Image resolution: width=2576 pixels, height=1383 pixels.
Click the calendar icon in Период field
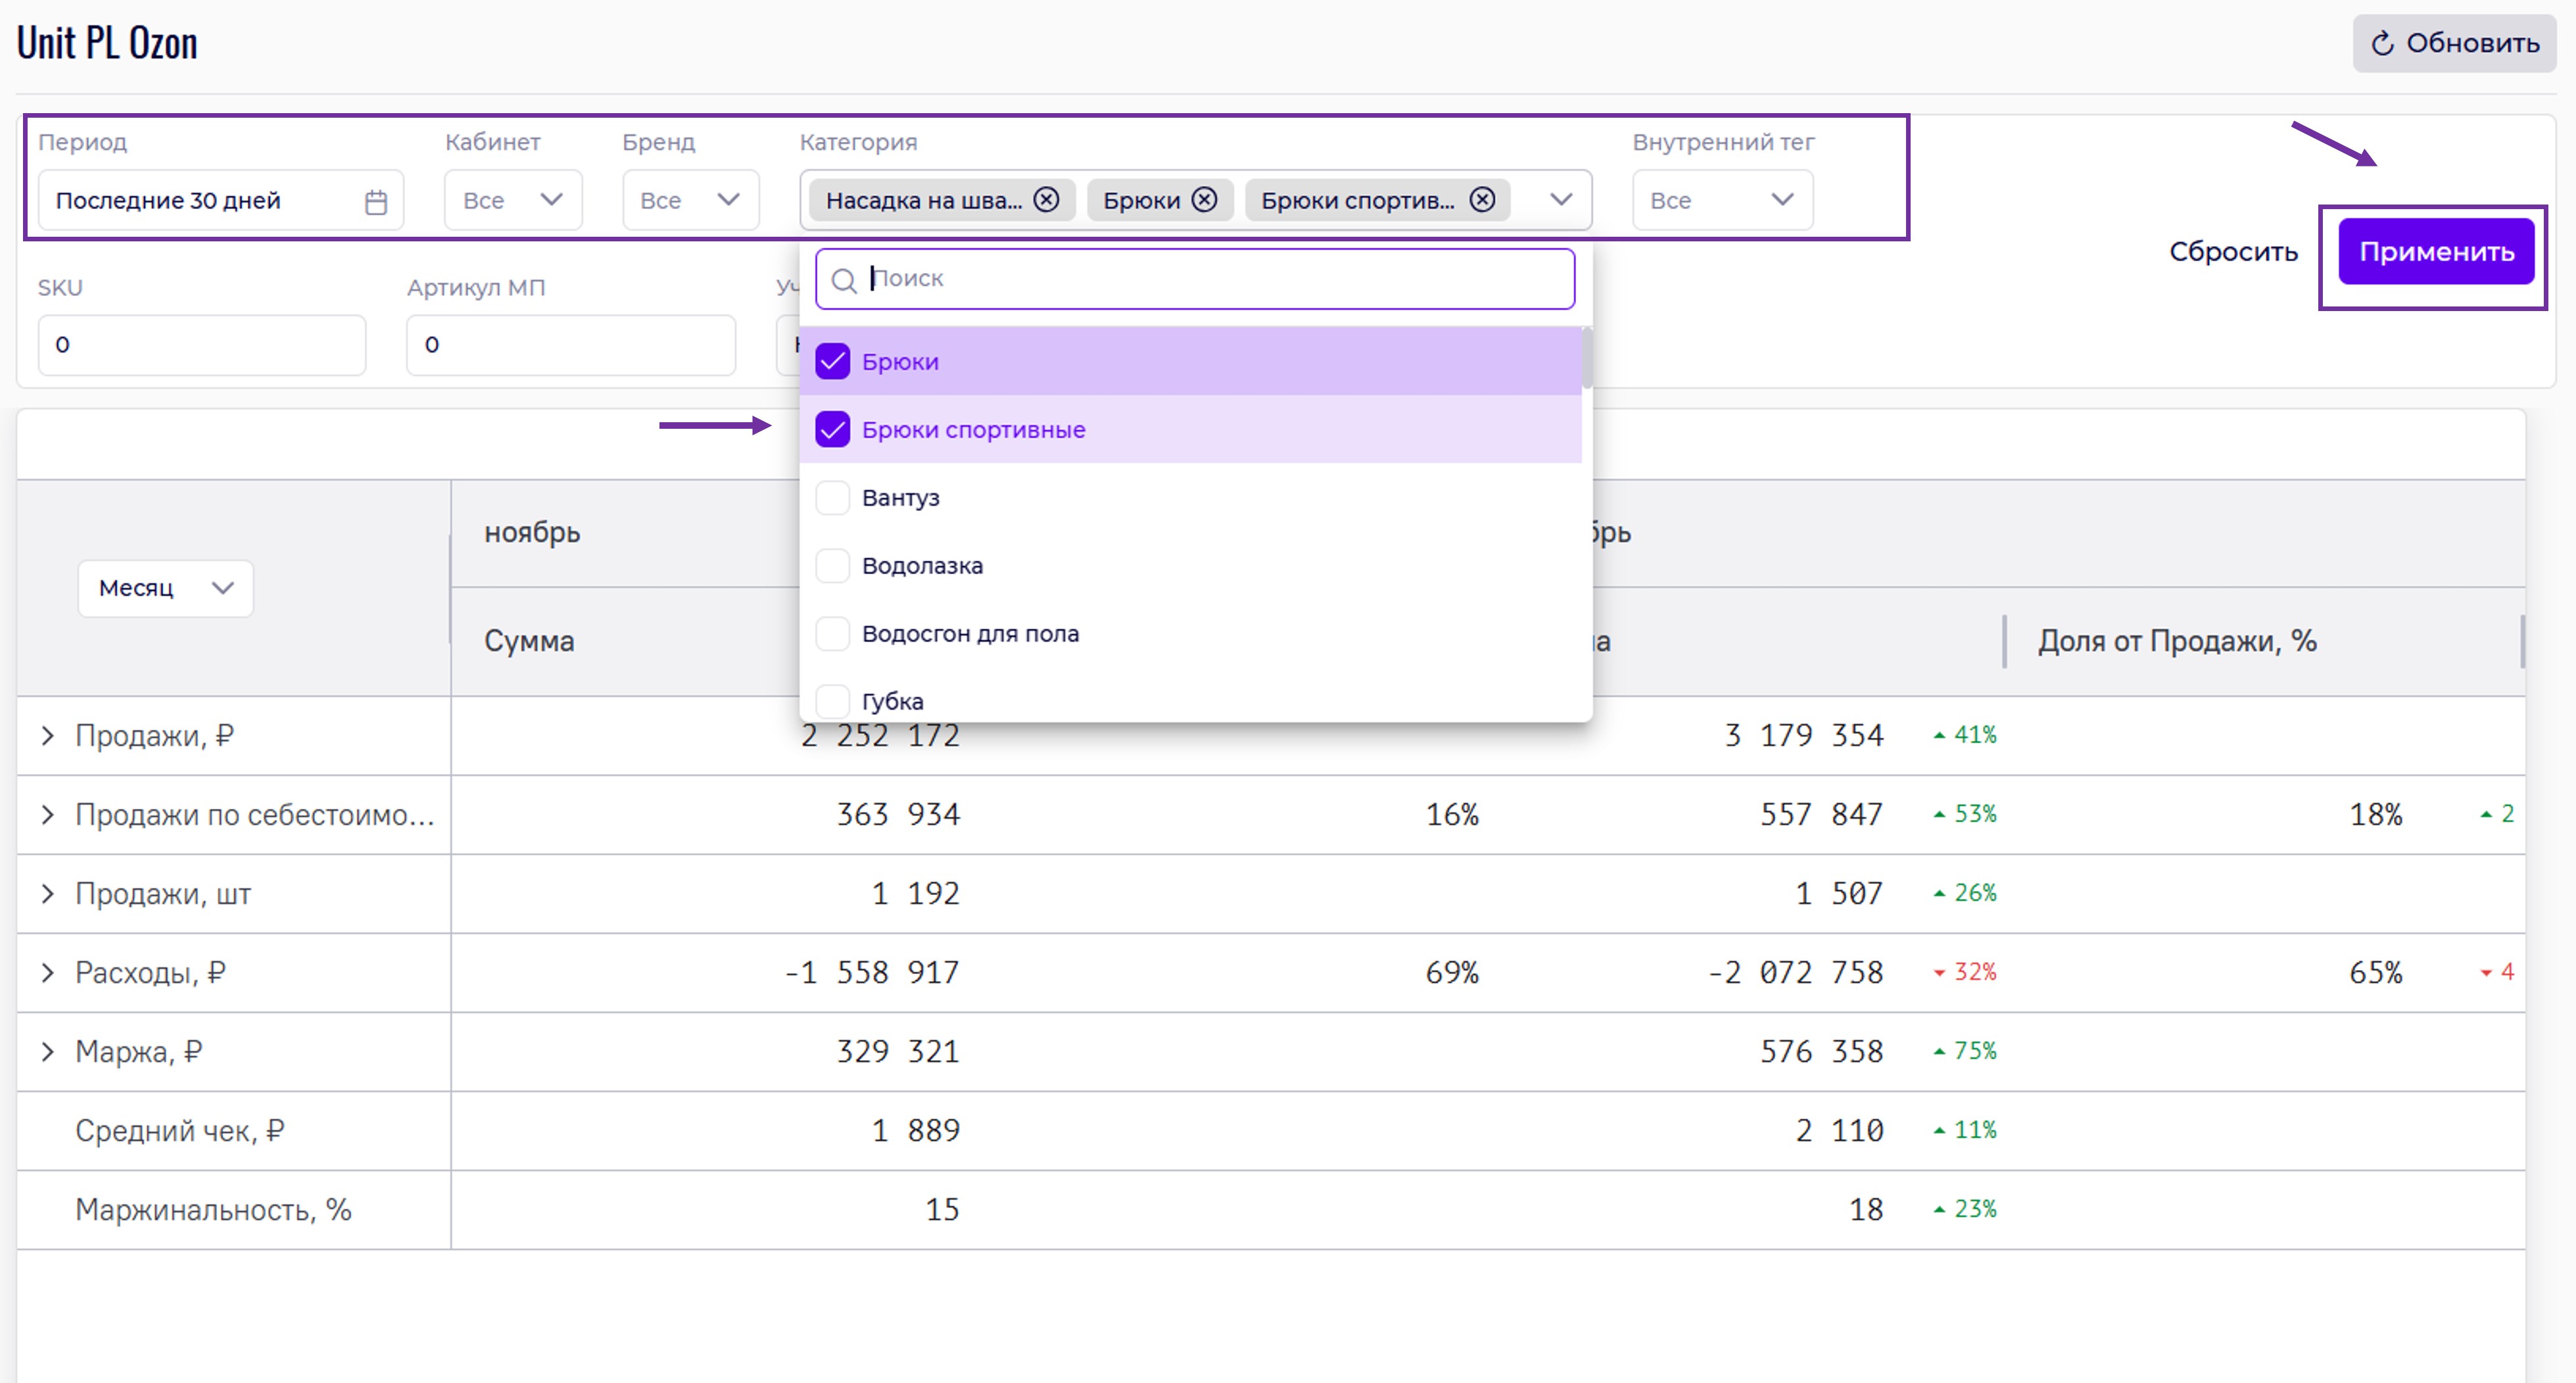(x=376, y=202)
